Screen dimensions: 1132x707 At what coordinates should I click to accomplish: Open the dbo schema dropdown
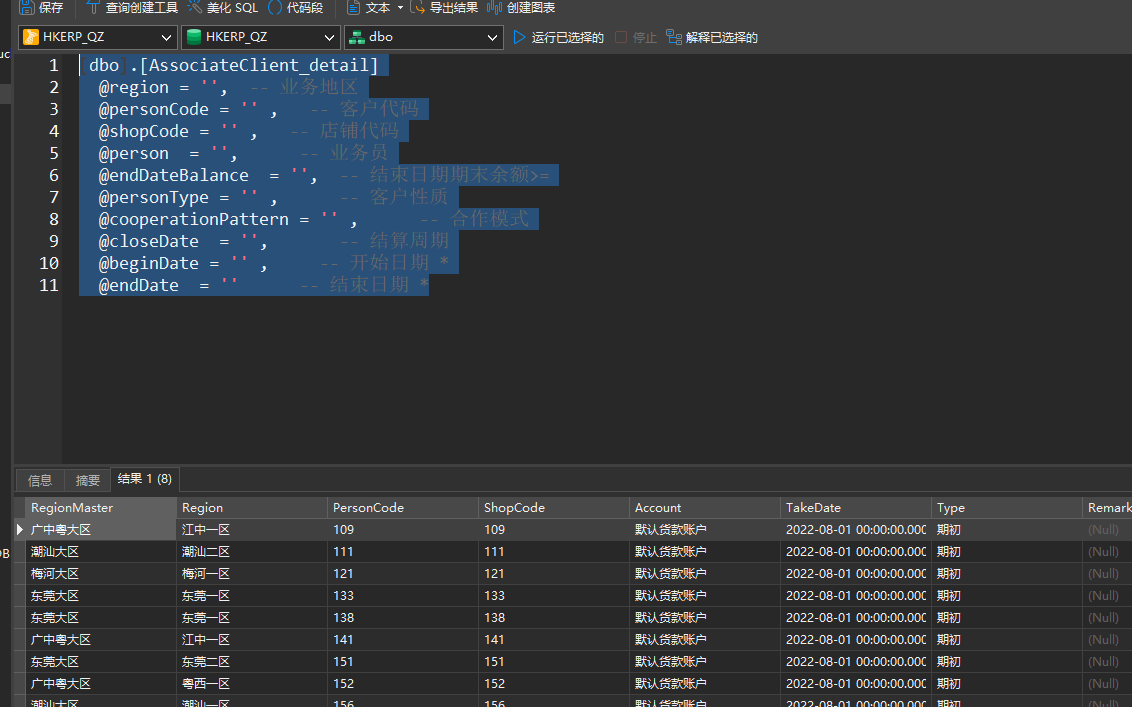[x=424, y=37]
